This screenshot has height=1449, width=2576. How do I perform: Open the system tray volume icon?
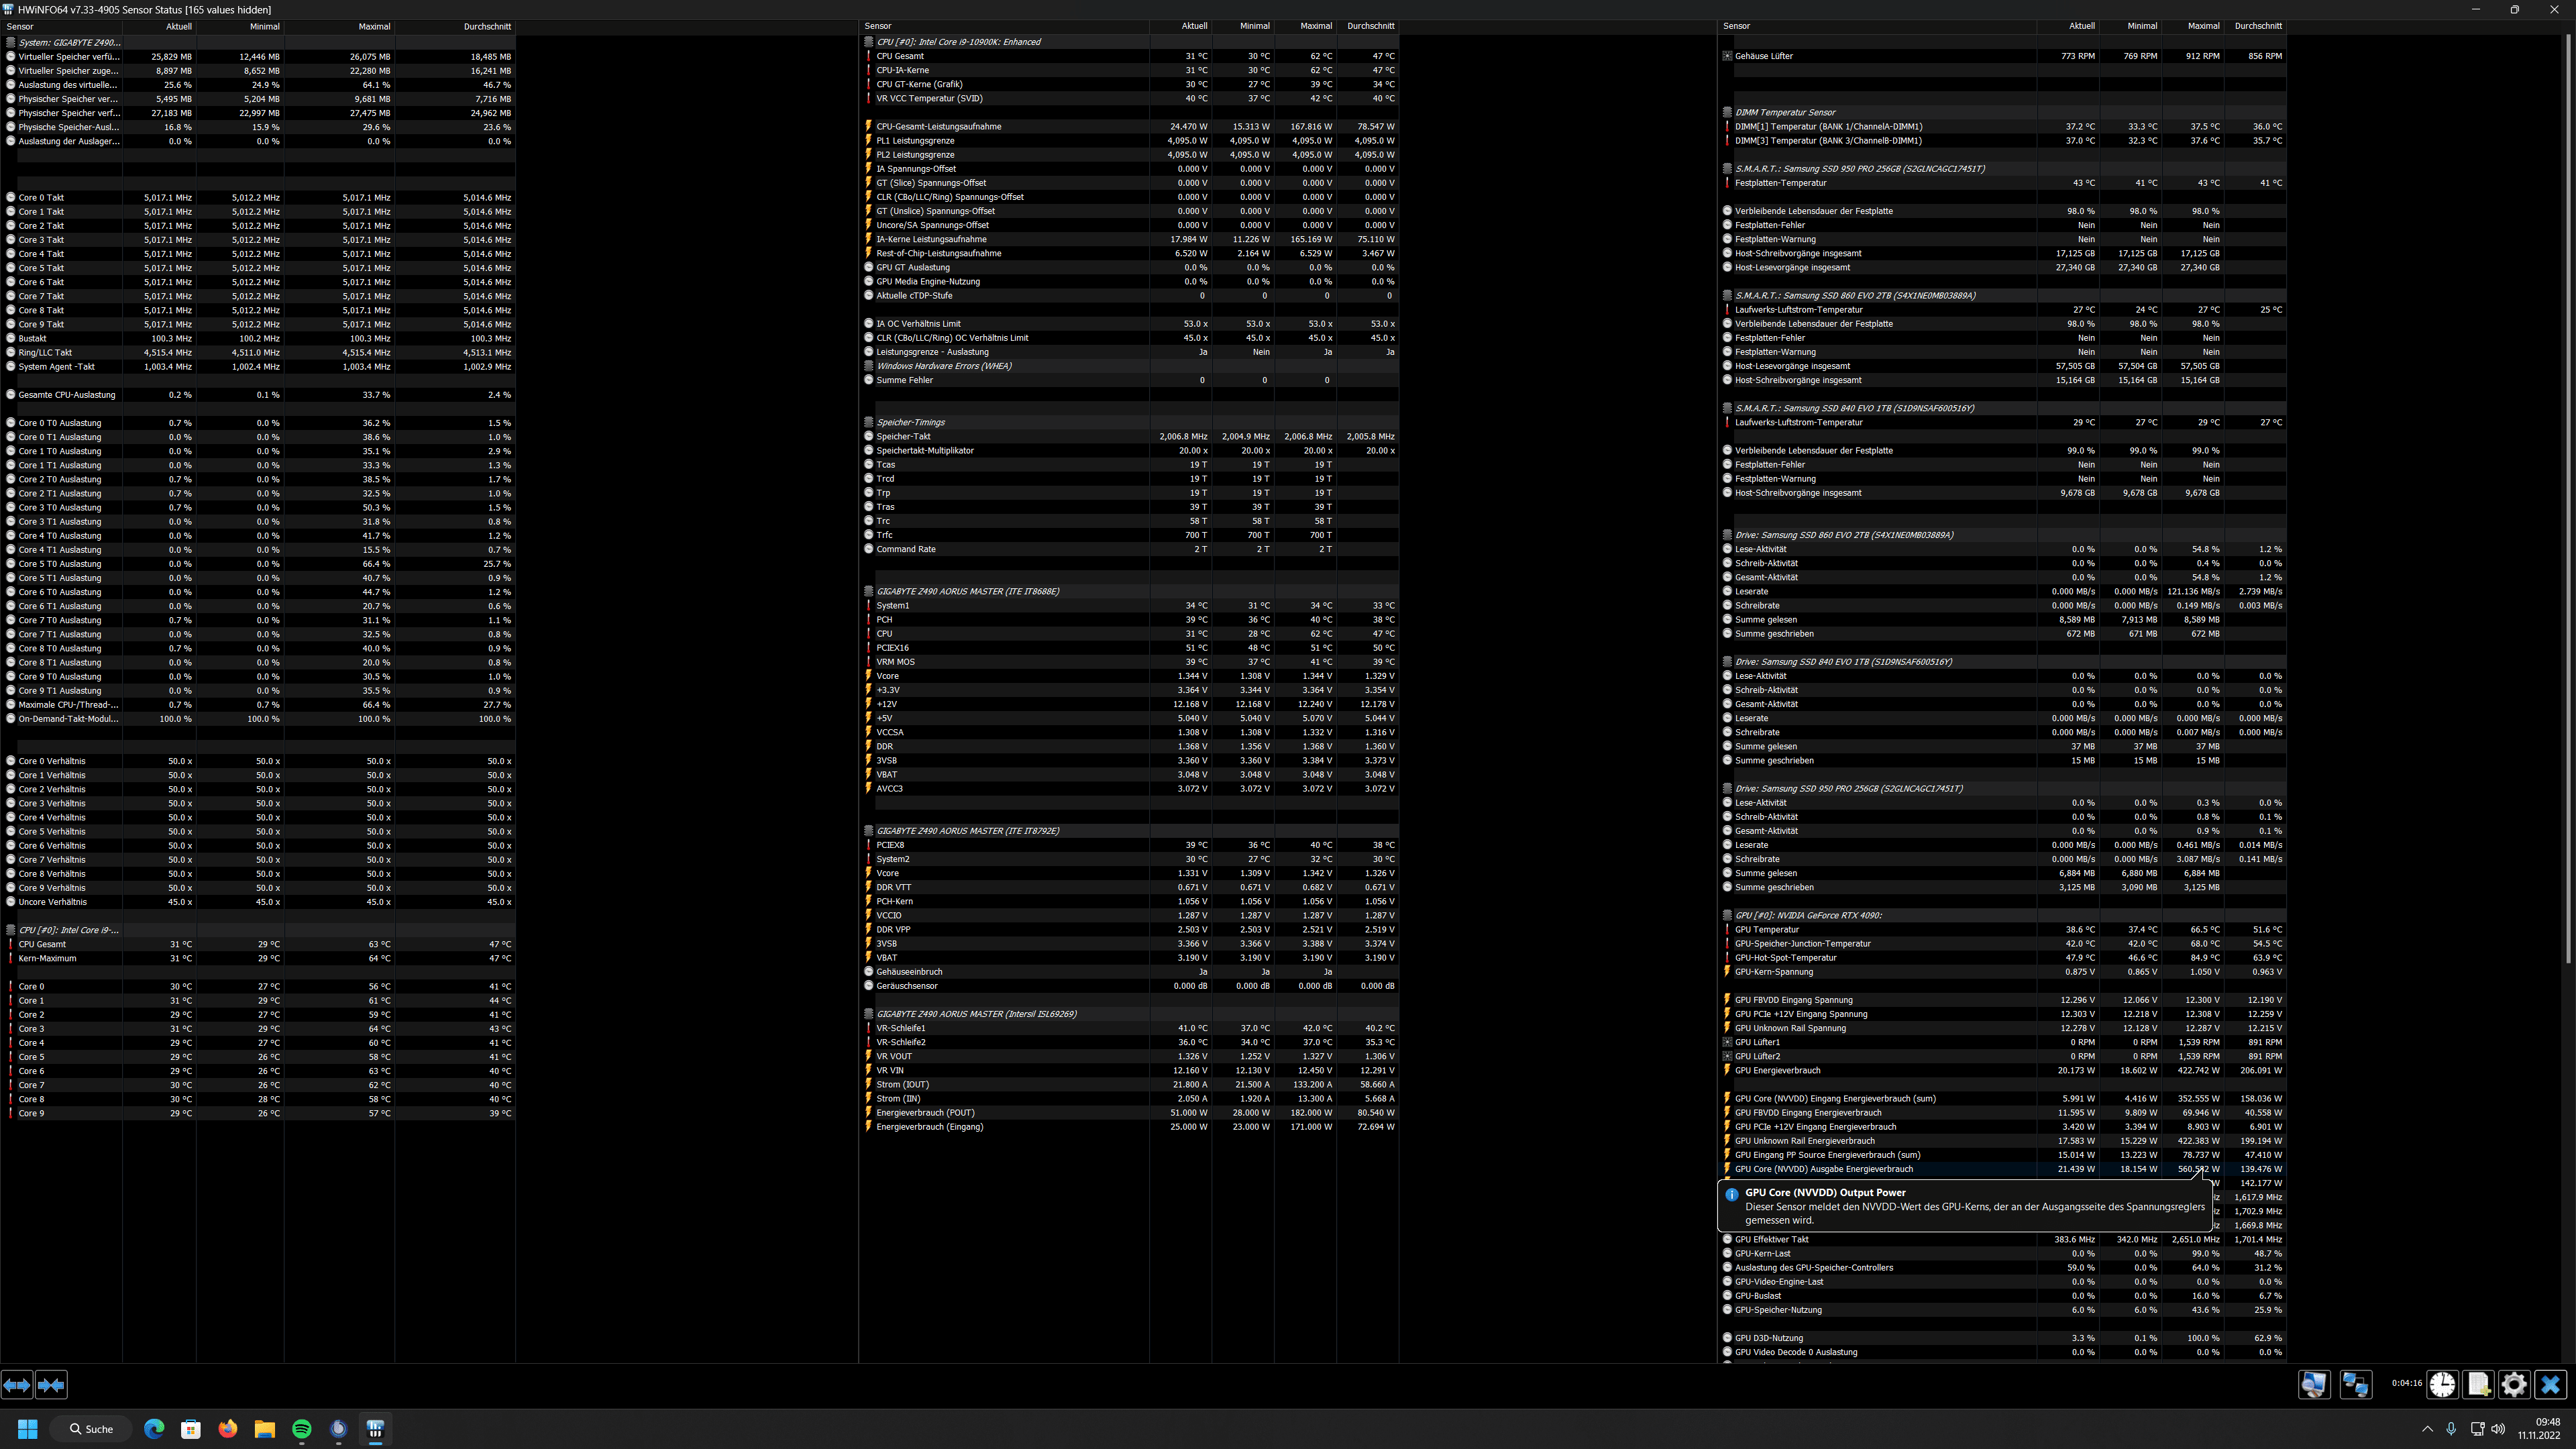point(2498,1429)
